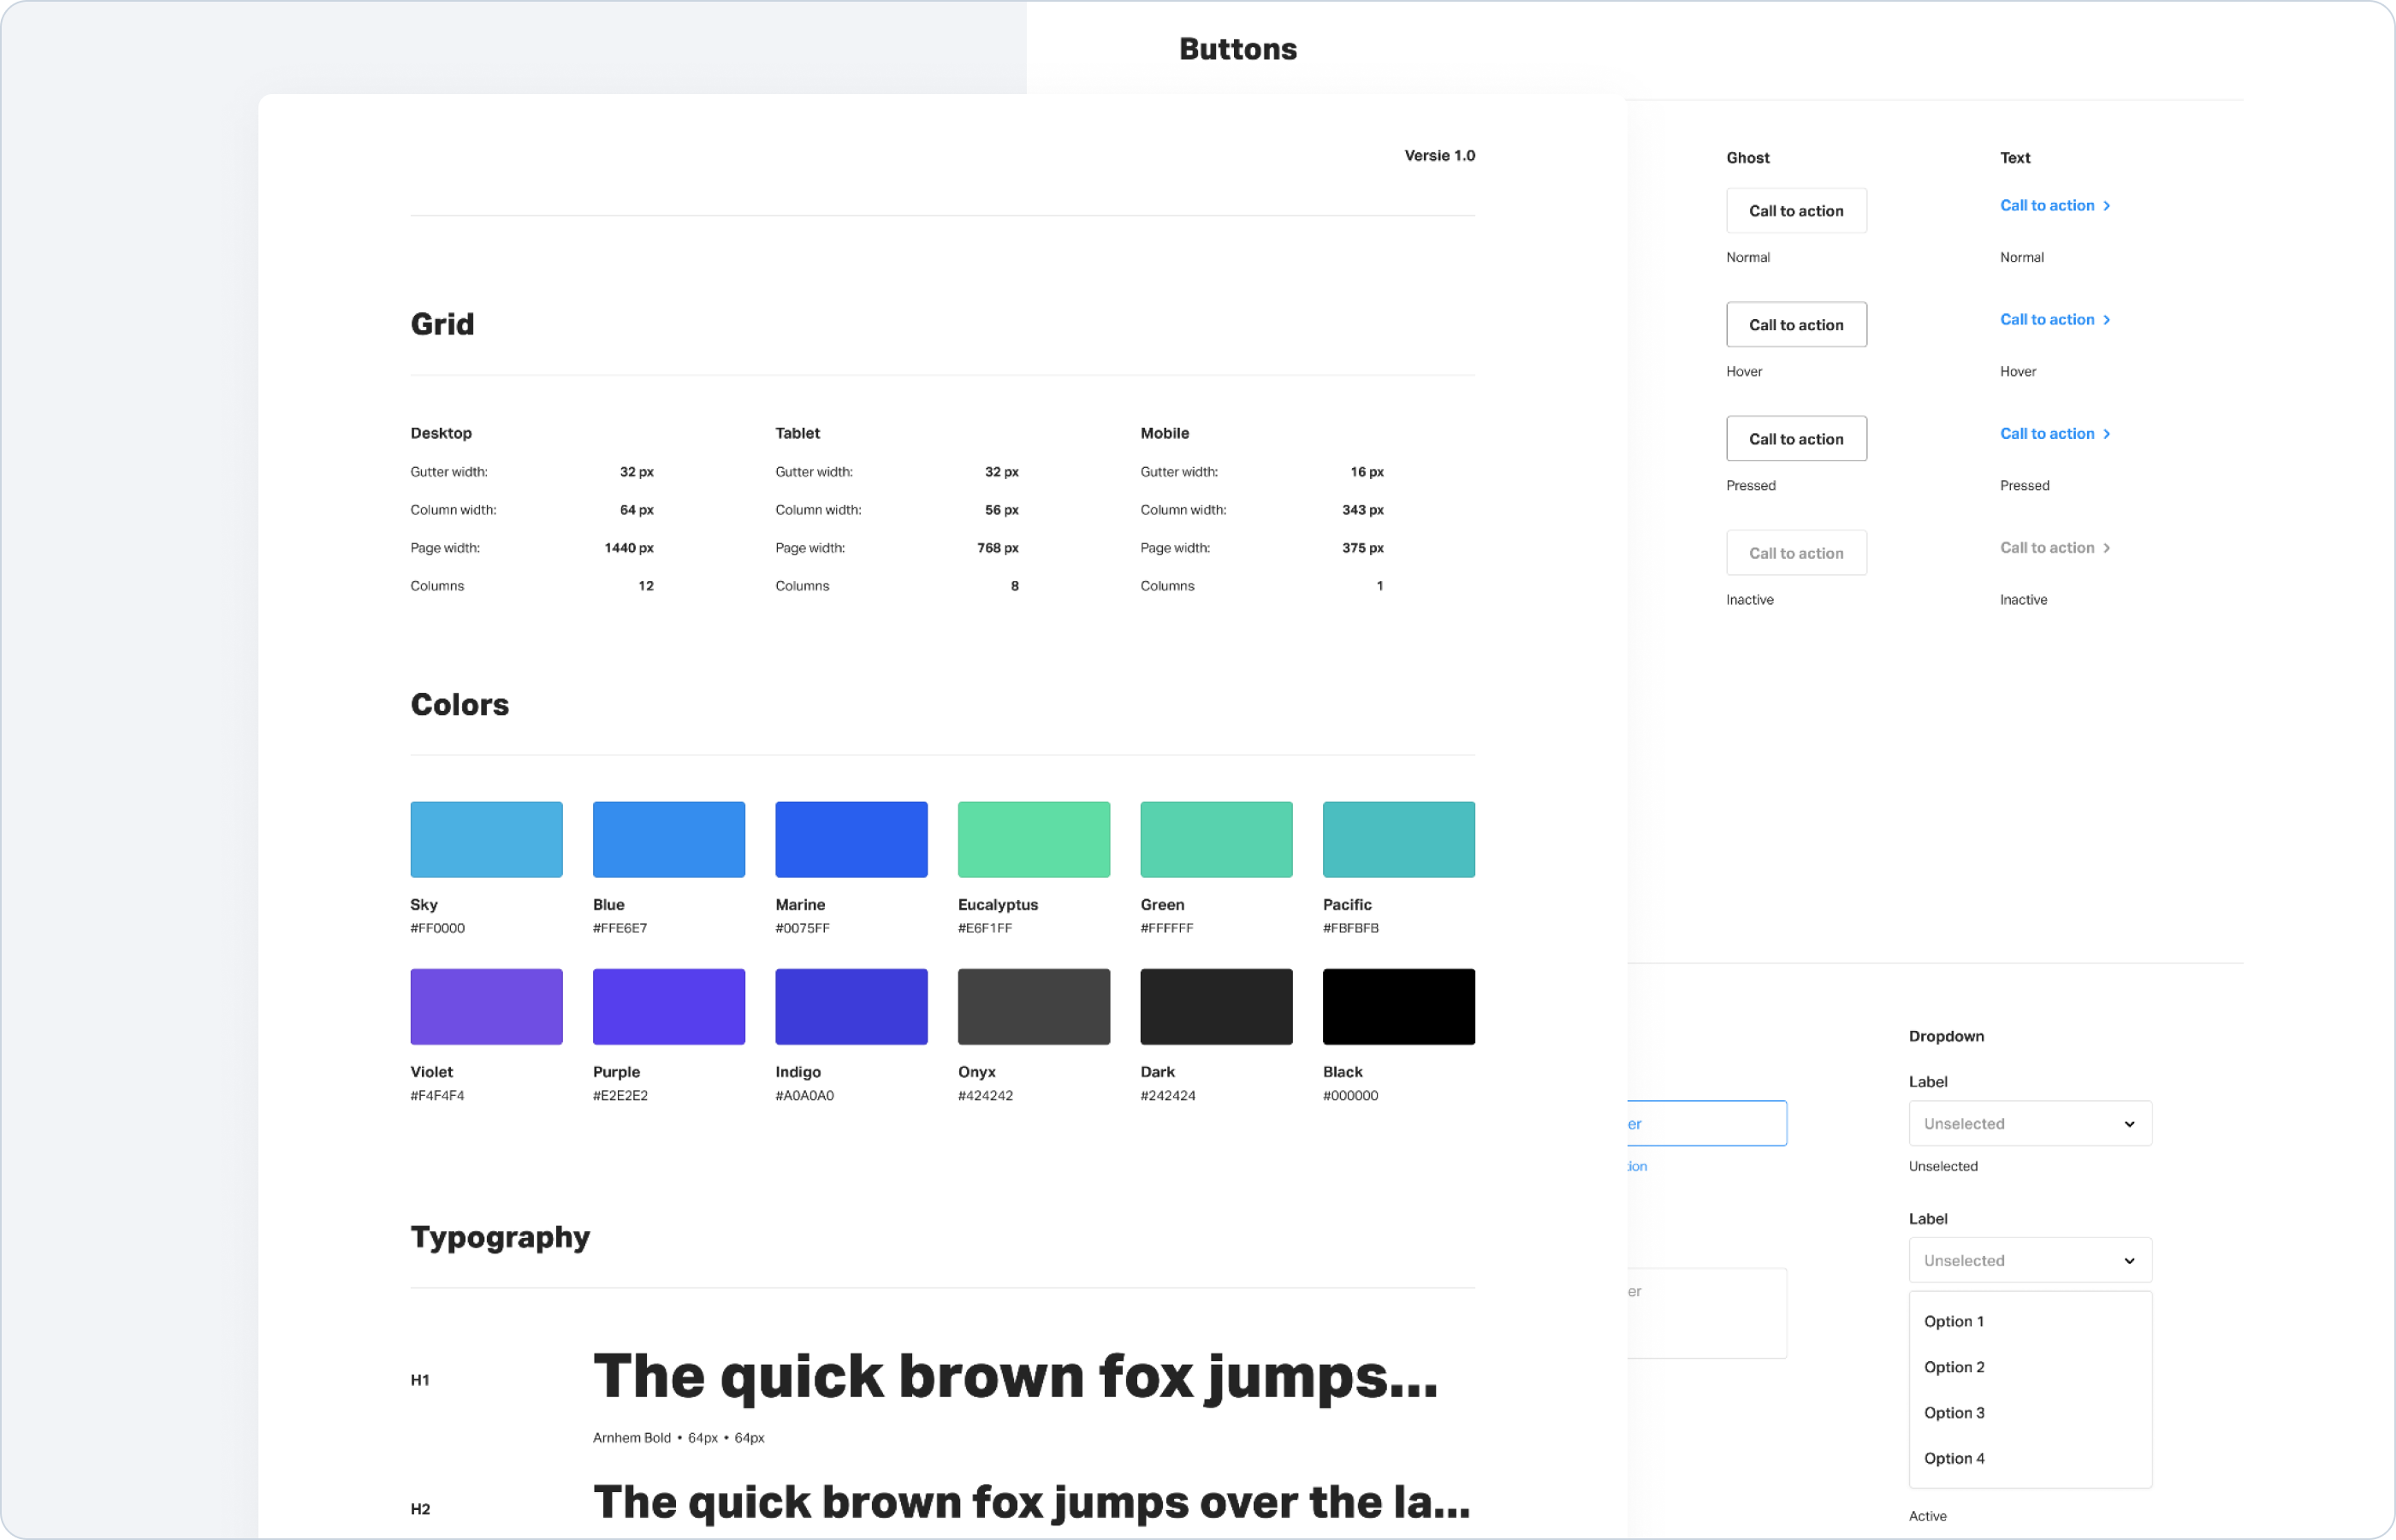This screenshot has width=2396, height=1540.
Task: Select the Onyx color swatch
Action: coord(1034,1007)
